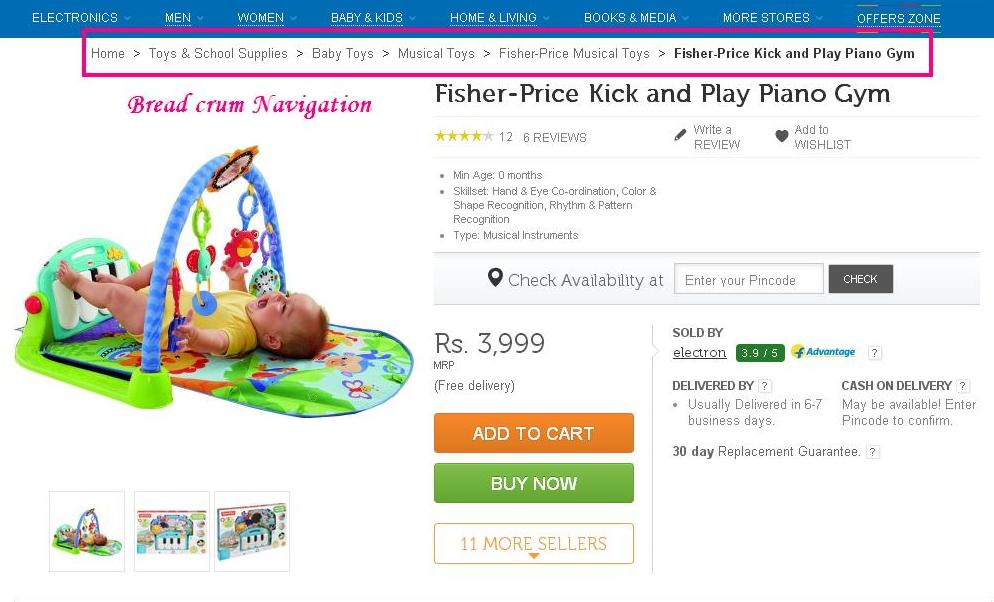
Task: Click the star rating icons
Action: [x=464, y=137]
